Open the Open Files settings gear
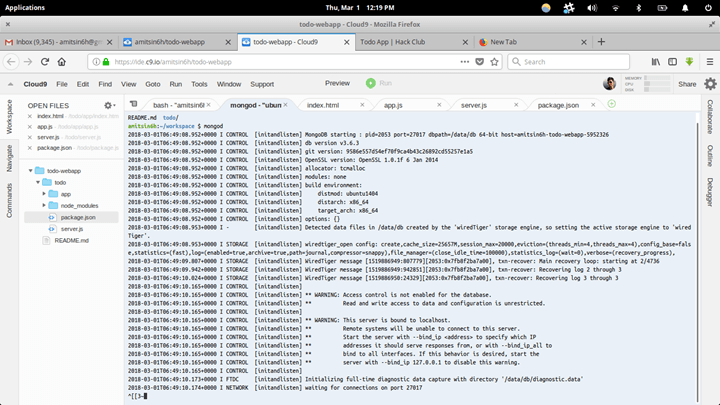The height and width of the screenshot is (405, 720). (109, 105)
